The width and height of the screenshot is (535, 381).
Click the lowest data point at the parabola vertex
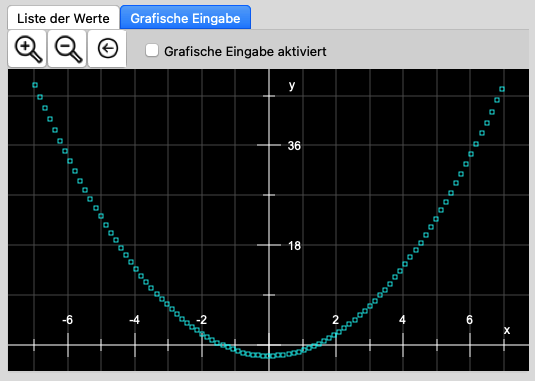[270, 356]
